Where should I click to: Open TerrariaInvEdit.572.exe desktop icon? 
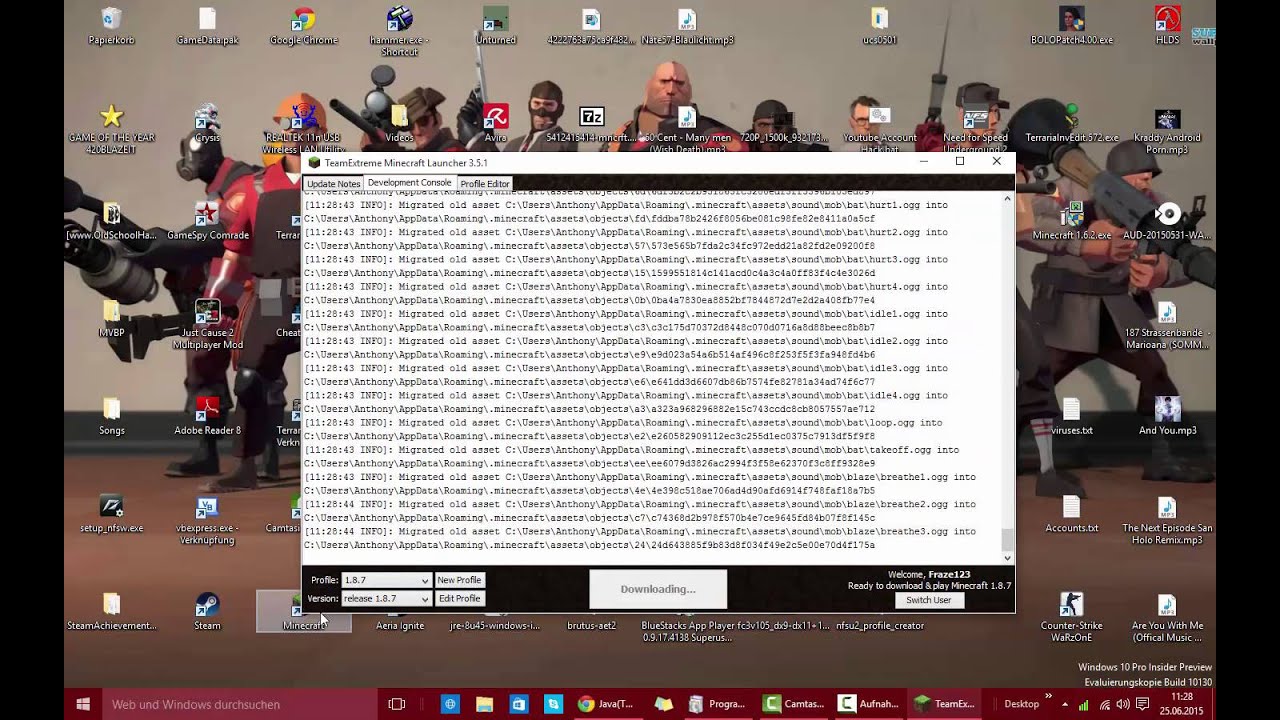pos(1071,122)
